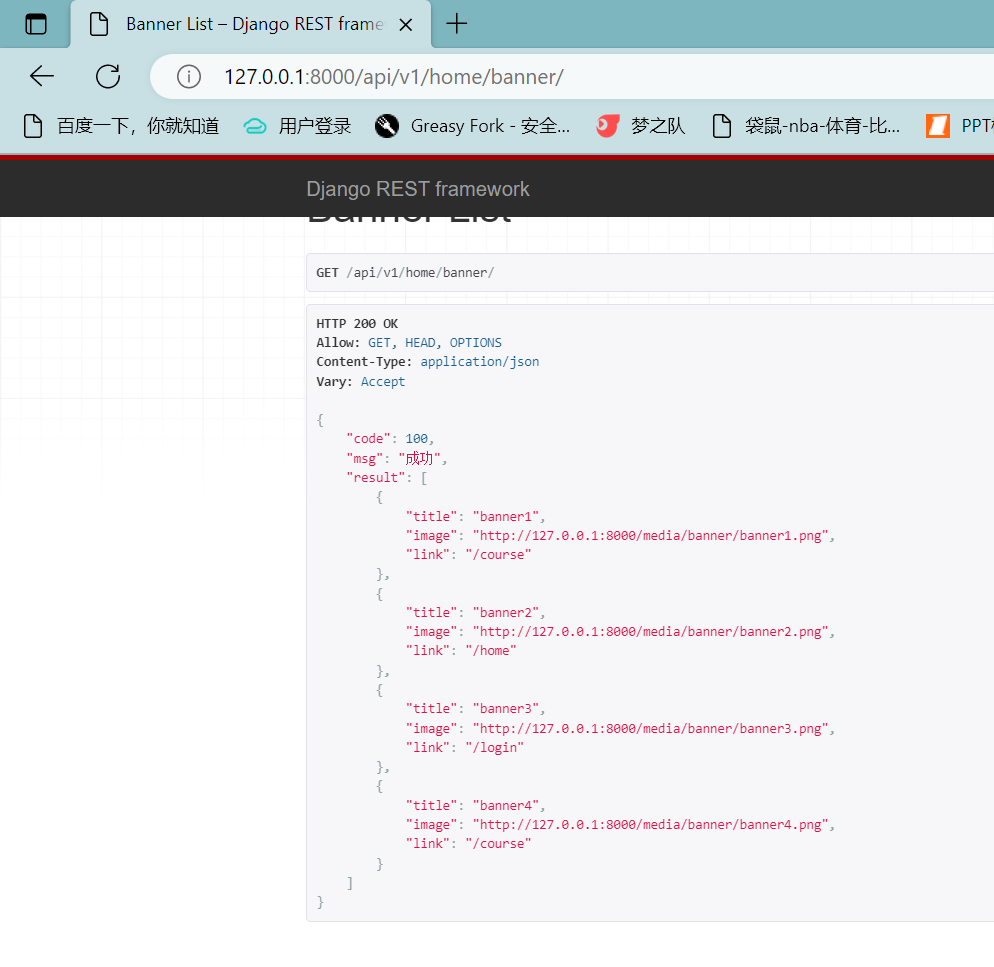This screenshot has height=967, width=994.
Task: Click the Django REST framework brand link
Action: pyautogui.click(x=418, y=189)
